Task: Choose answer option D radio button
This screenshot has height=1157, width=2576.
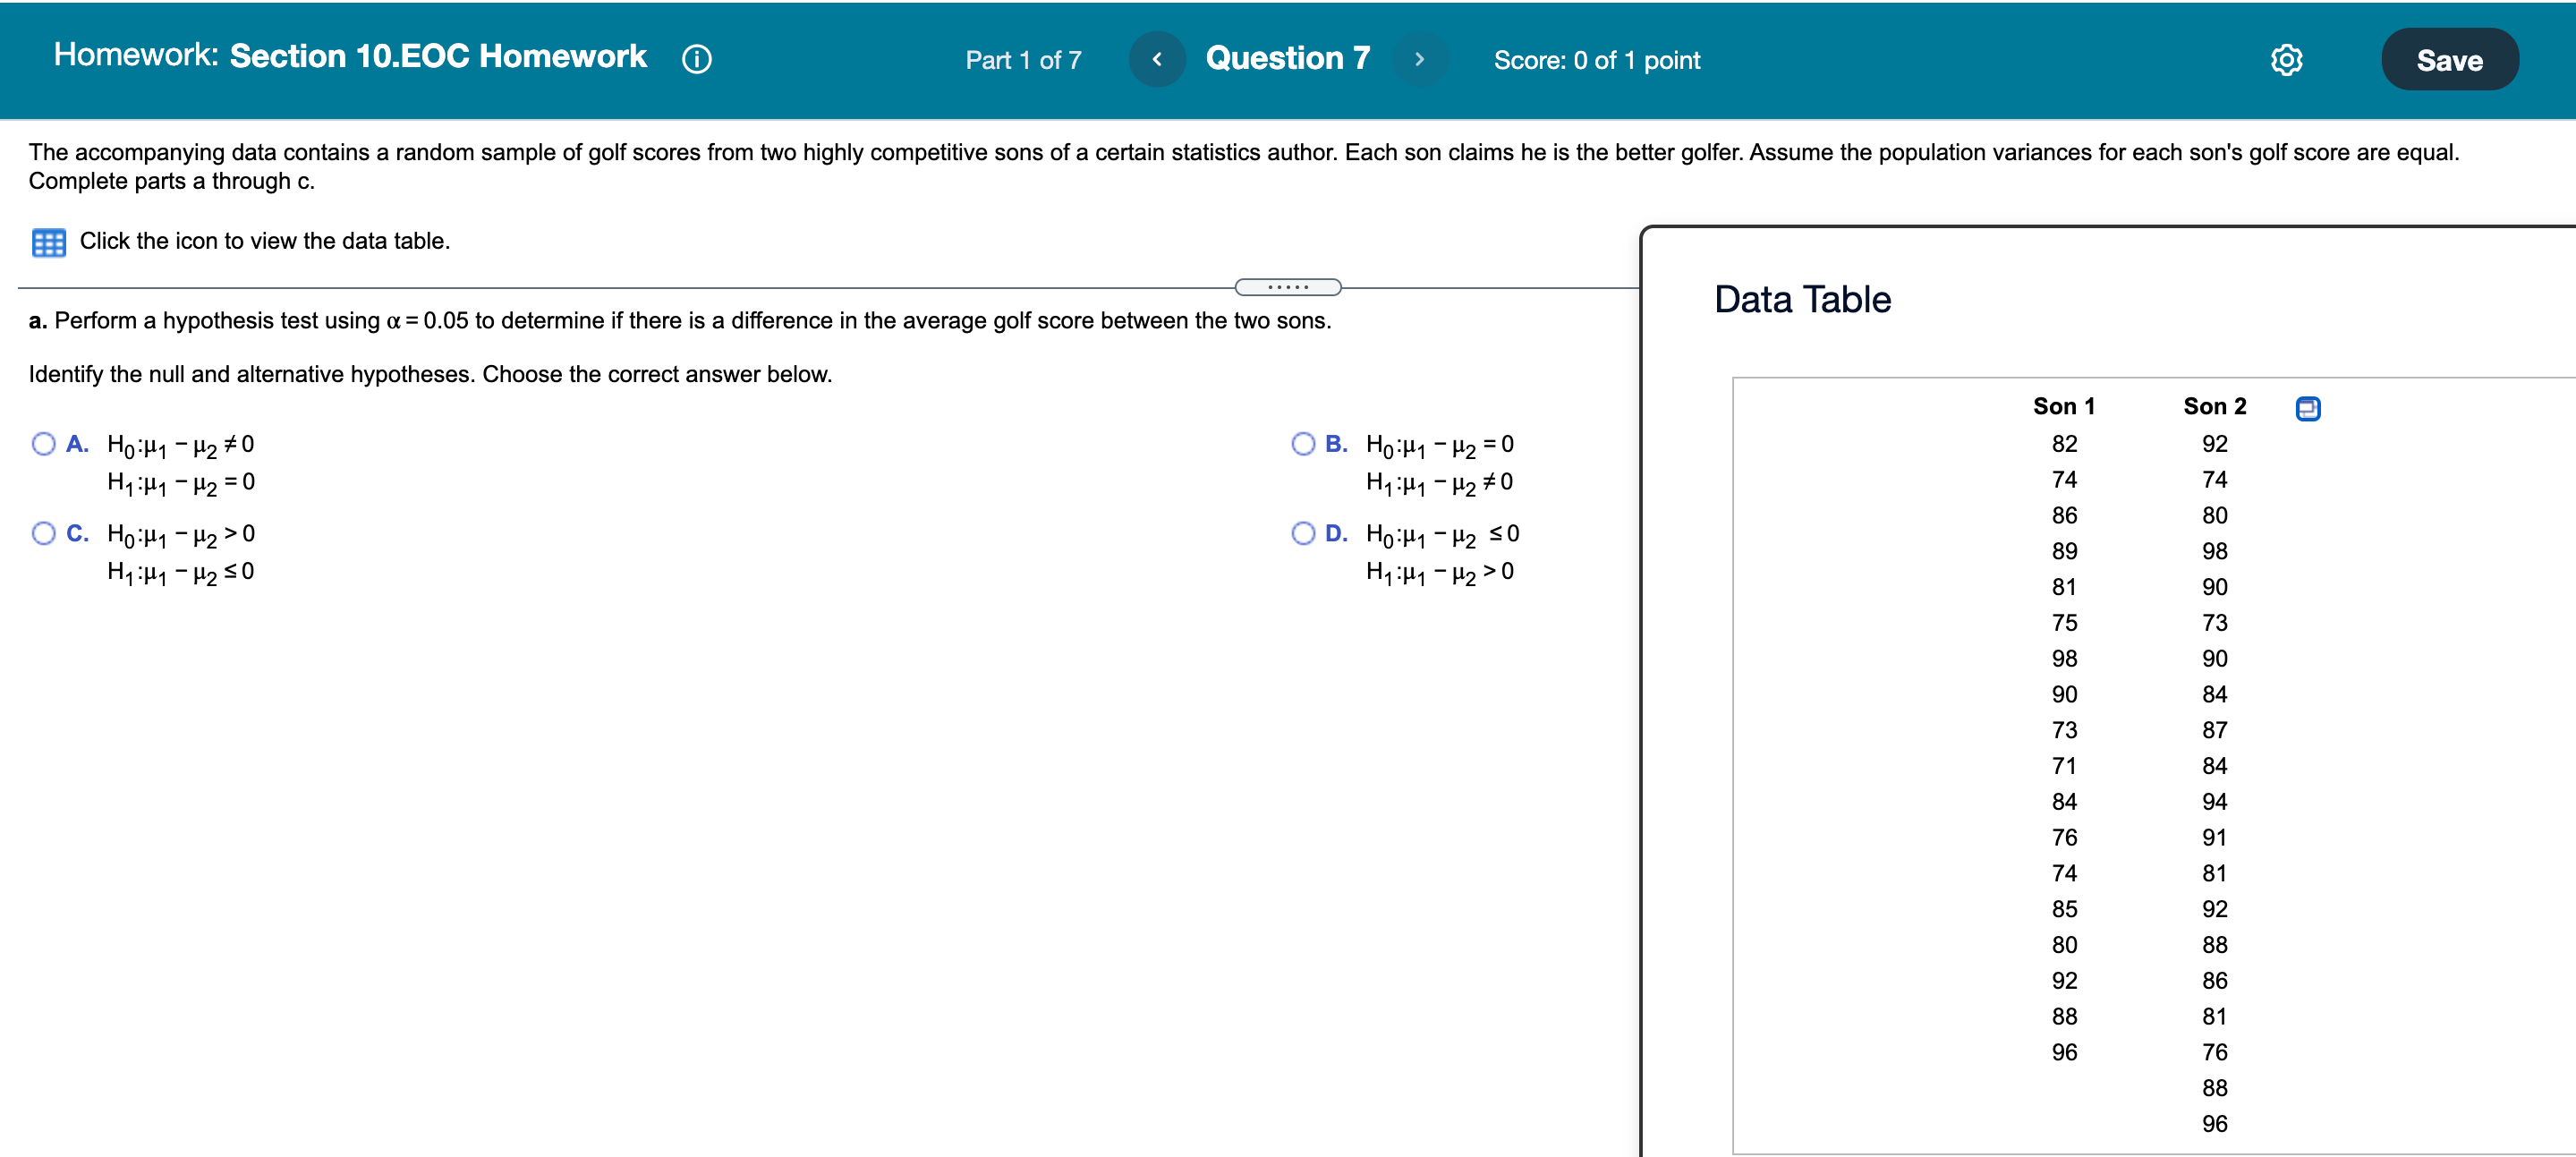Action: coord(1303,533)
